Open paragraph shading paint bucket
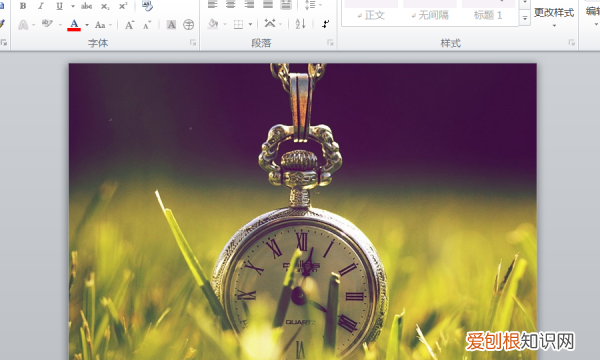 click(213, 24)
